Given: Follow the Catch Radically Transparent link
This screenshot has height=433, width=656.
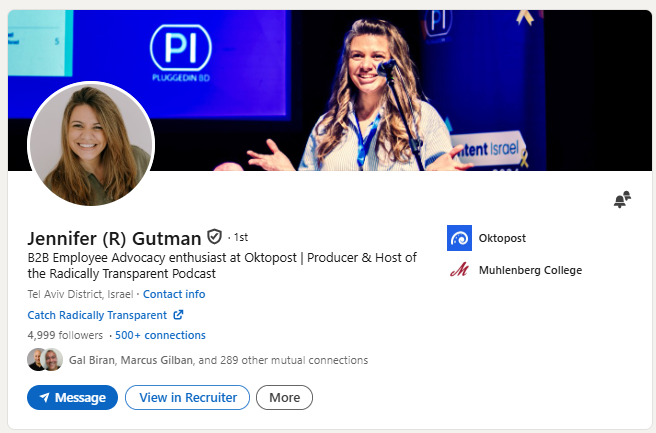Looking at the screenshot, I should point(97,315).
